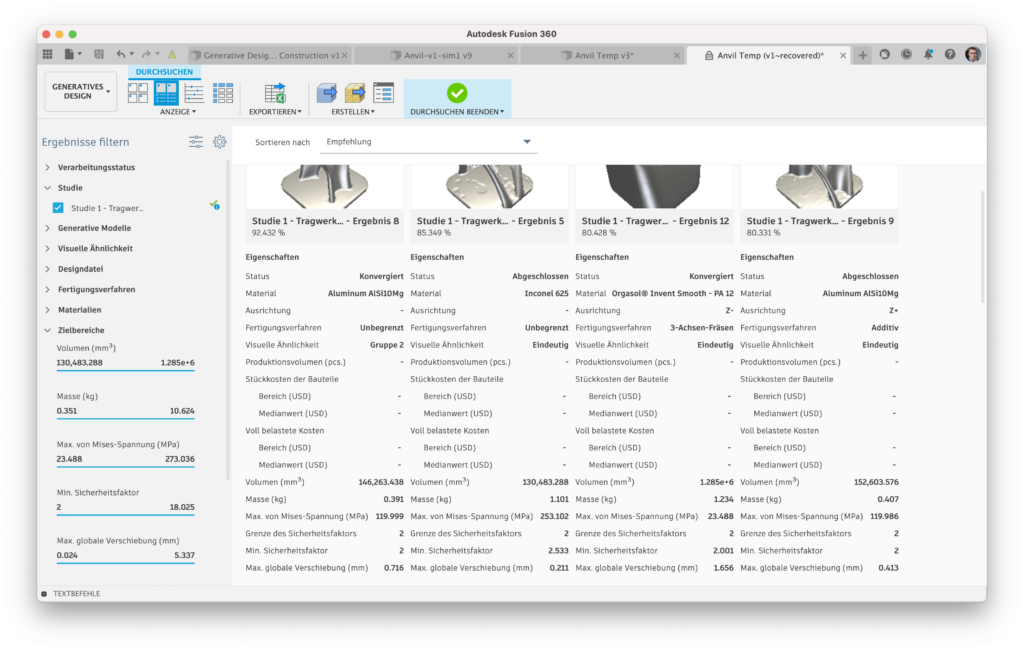Screen dimensions: 1024x651
Task: Adjust the Masse (kg) range slider
Action: point(125,419)
